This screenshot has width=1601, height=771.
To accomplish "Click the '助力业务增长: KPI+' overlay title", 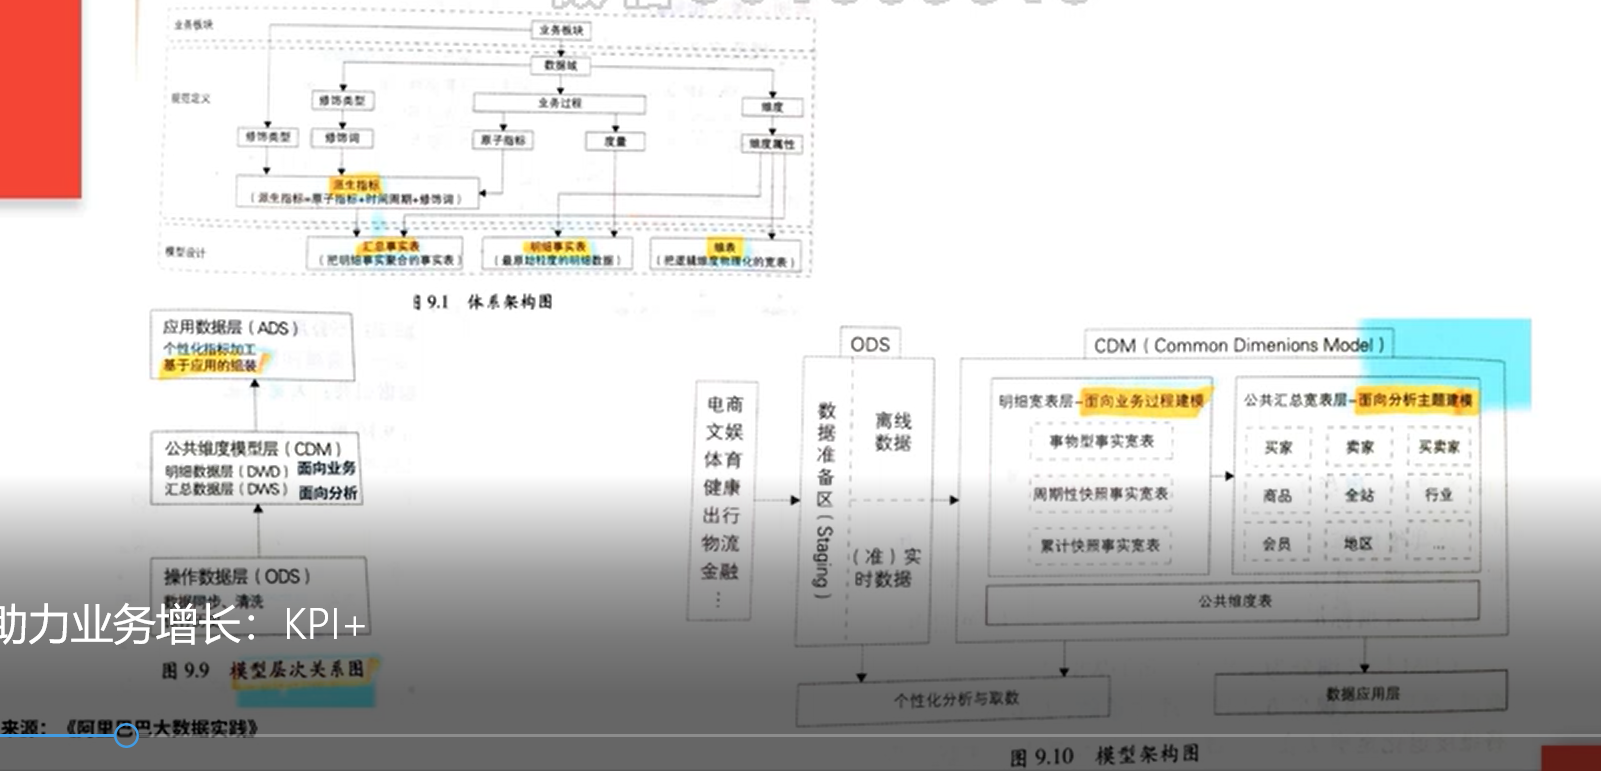I will (x=181, y=625).
